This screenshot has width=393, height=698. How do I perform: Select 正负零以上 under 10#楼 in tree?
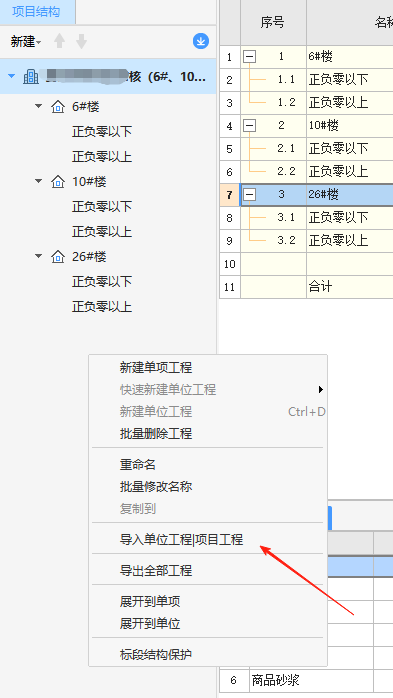point(102,231)
